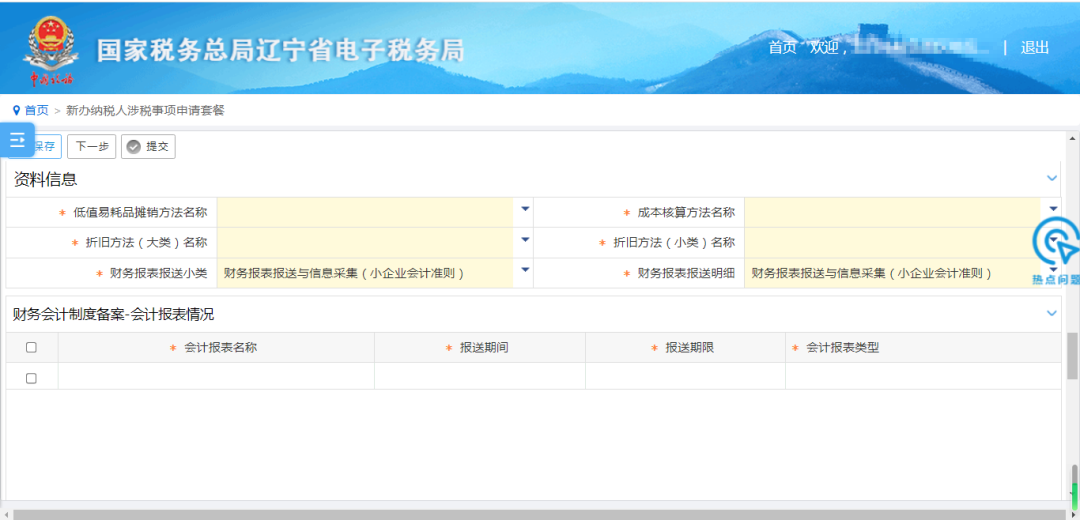Collapse the 资料信息 section chevron
This screenshot has width=1080, height=520.
pyautogui.click(x=1052, y=178)
